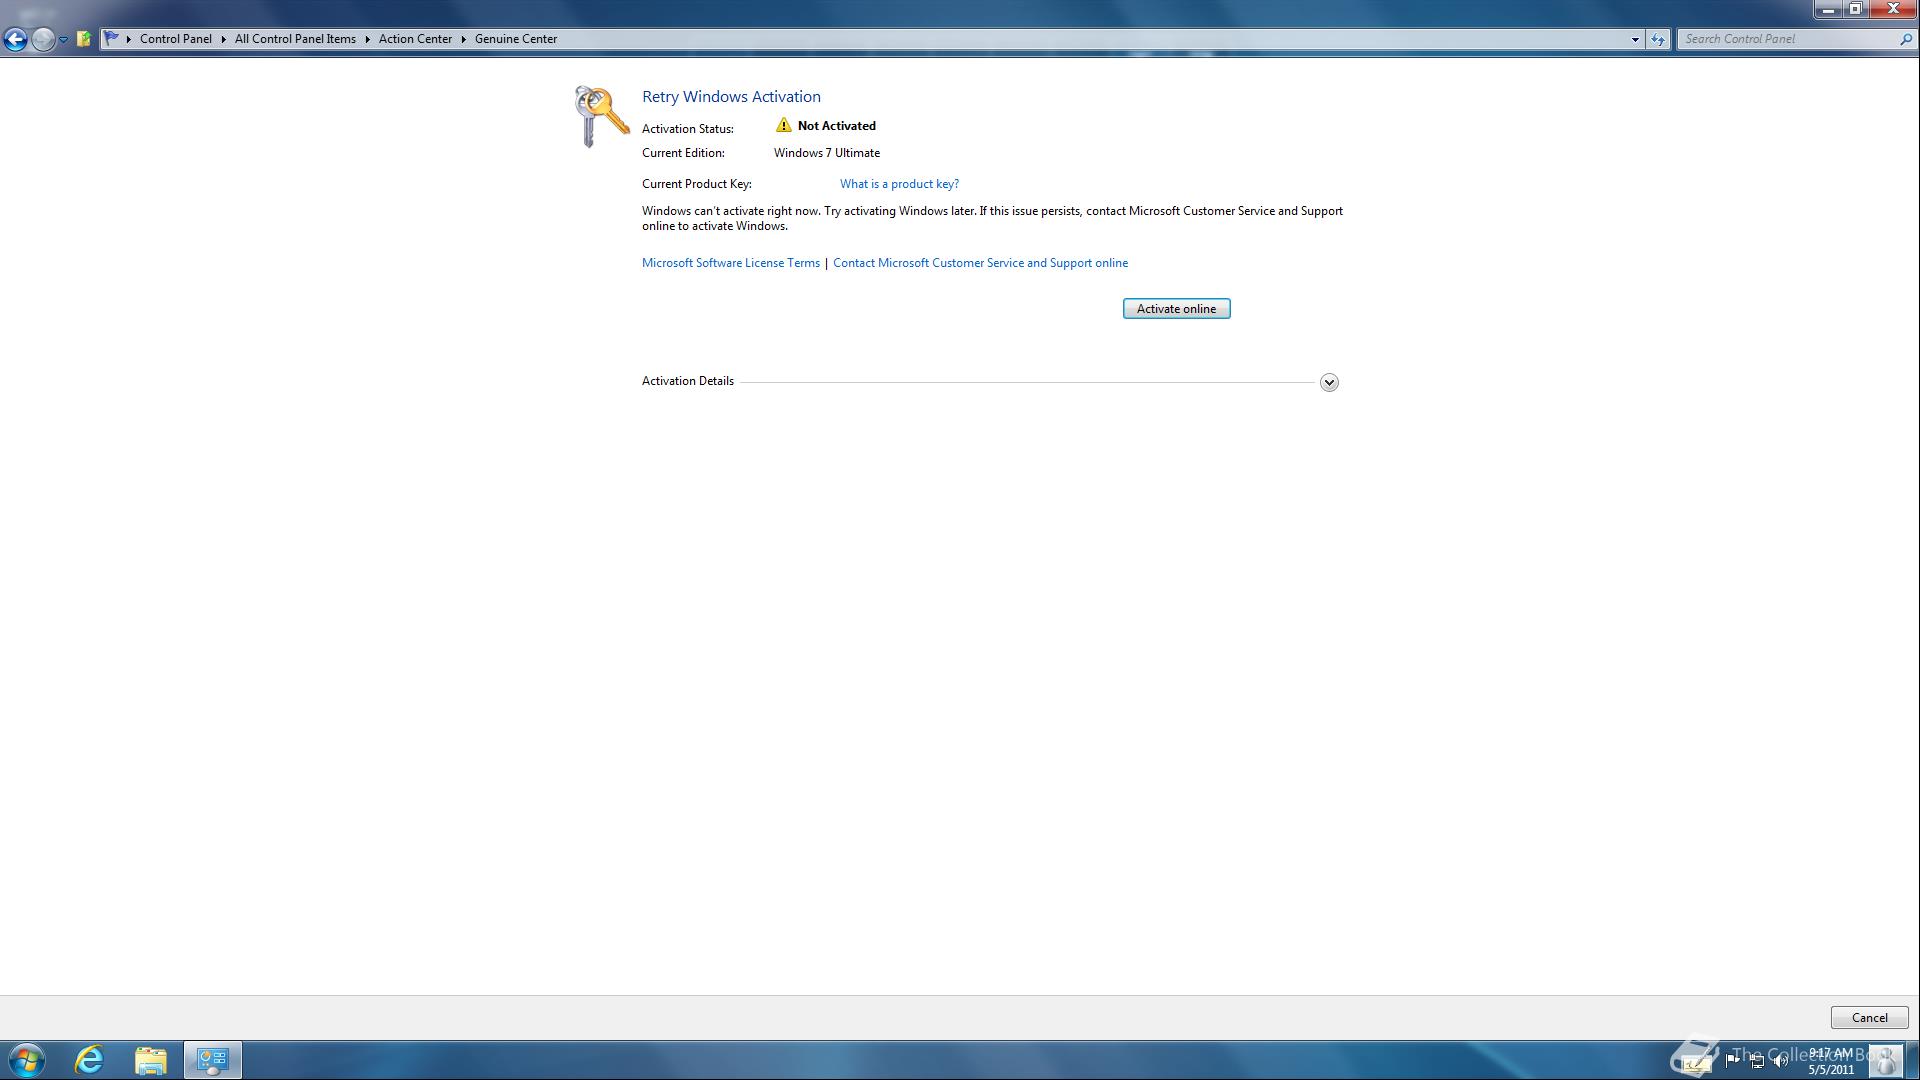Navigate to All Control Panel Items breadcrumb
This screenshot has height=1080, width=1920.
point(295,39)
